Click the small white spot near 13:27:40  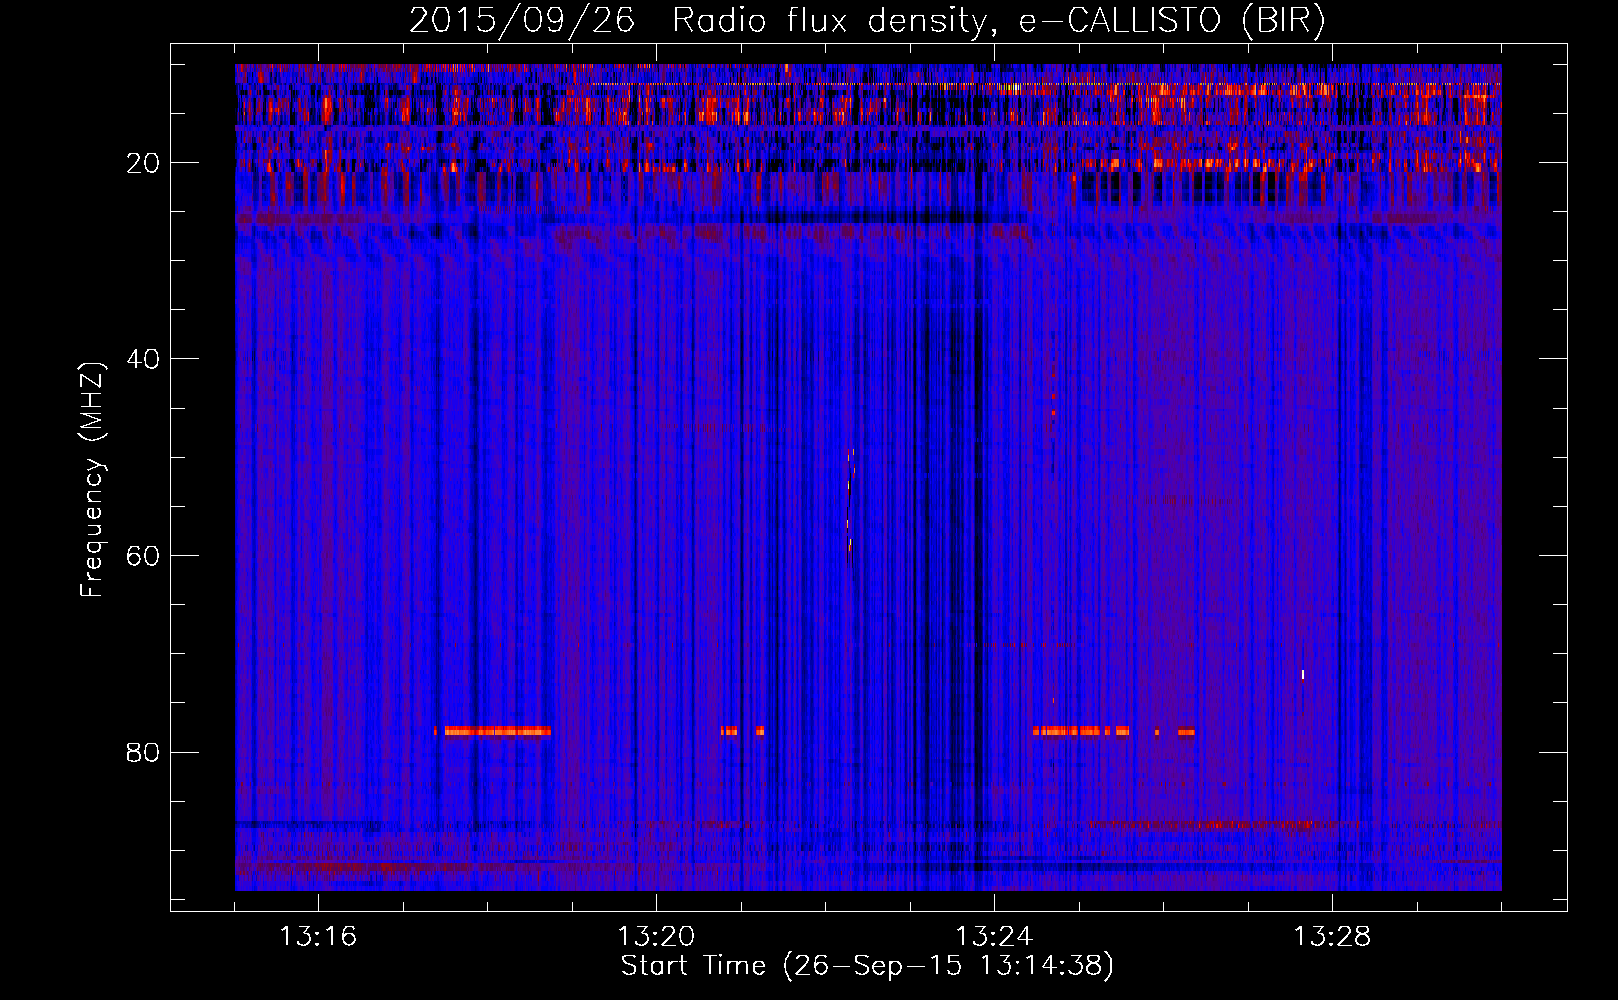(x=1303, y=675)
